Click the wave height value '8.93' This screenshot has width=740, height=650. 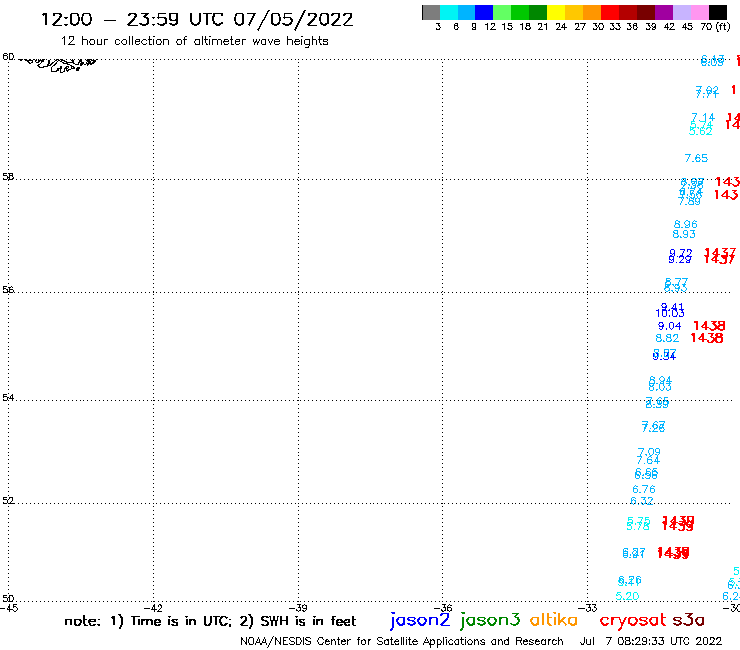click(x=684, y=234)
